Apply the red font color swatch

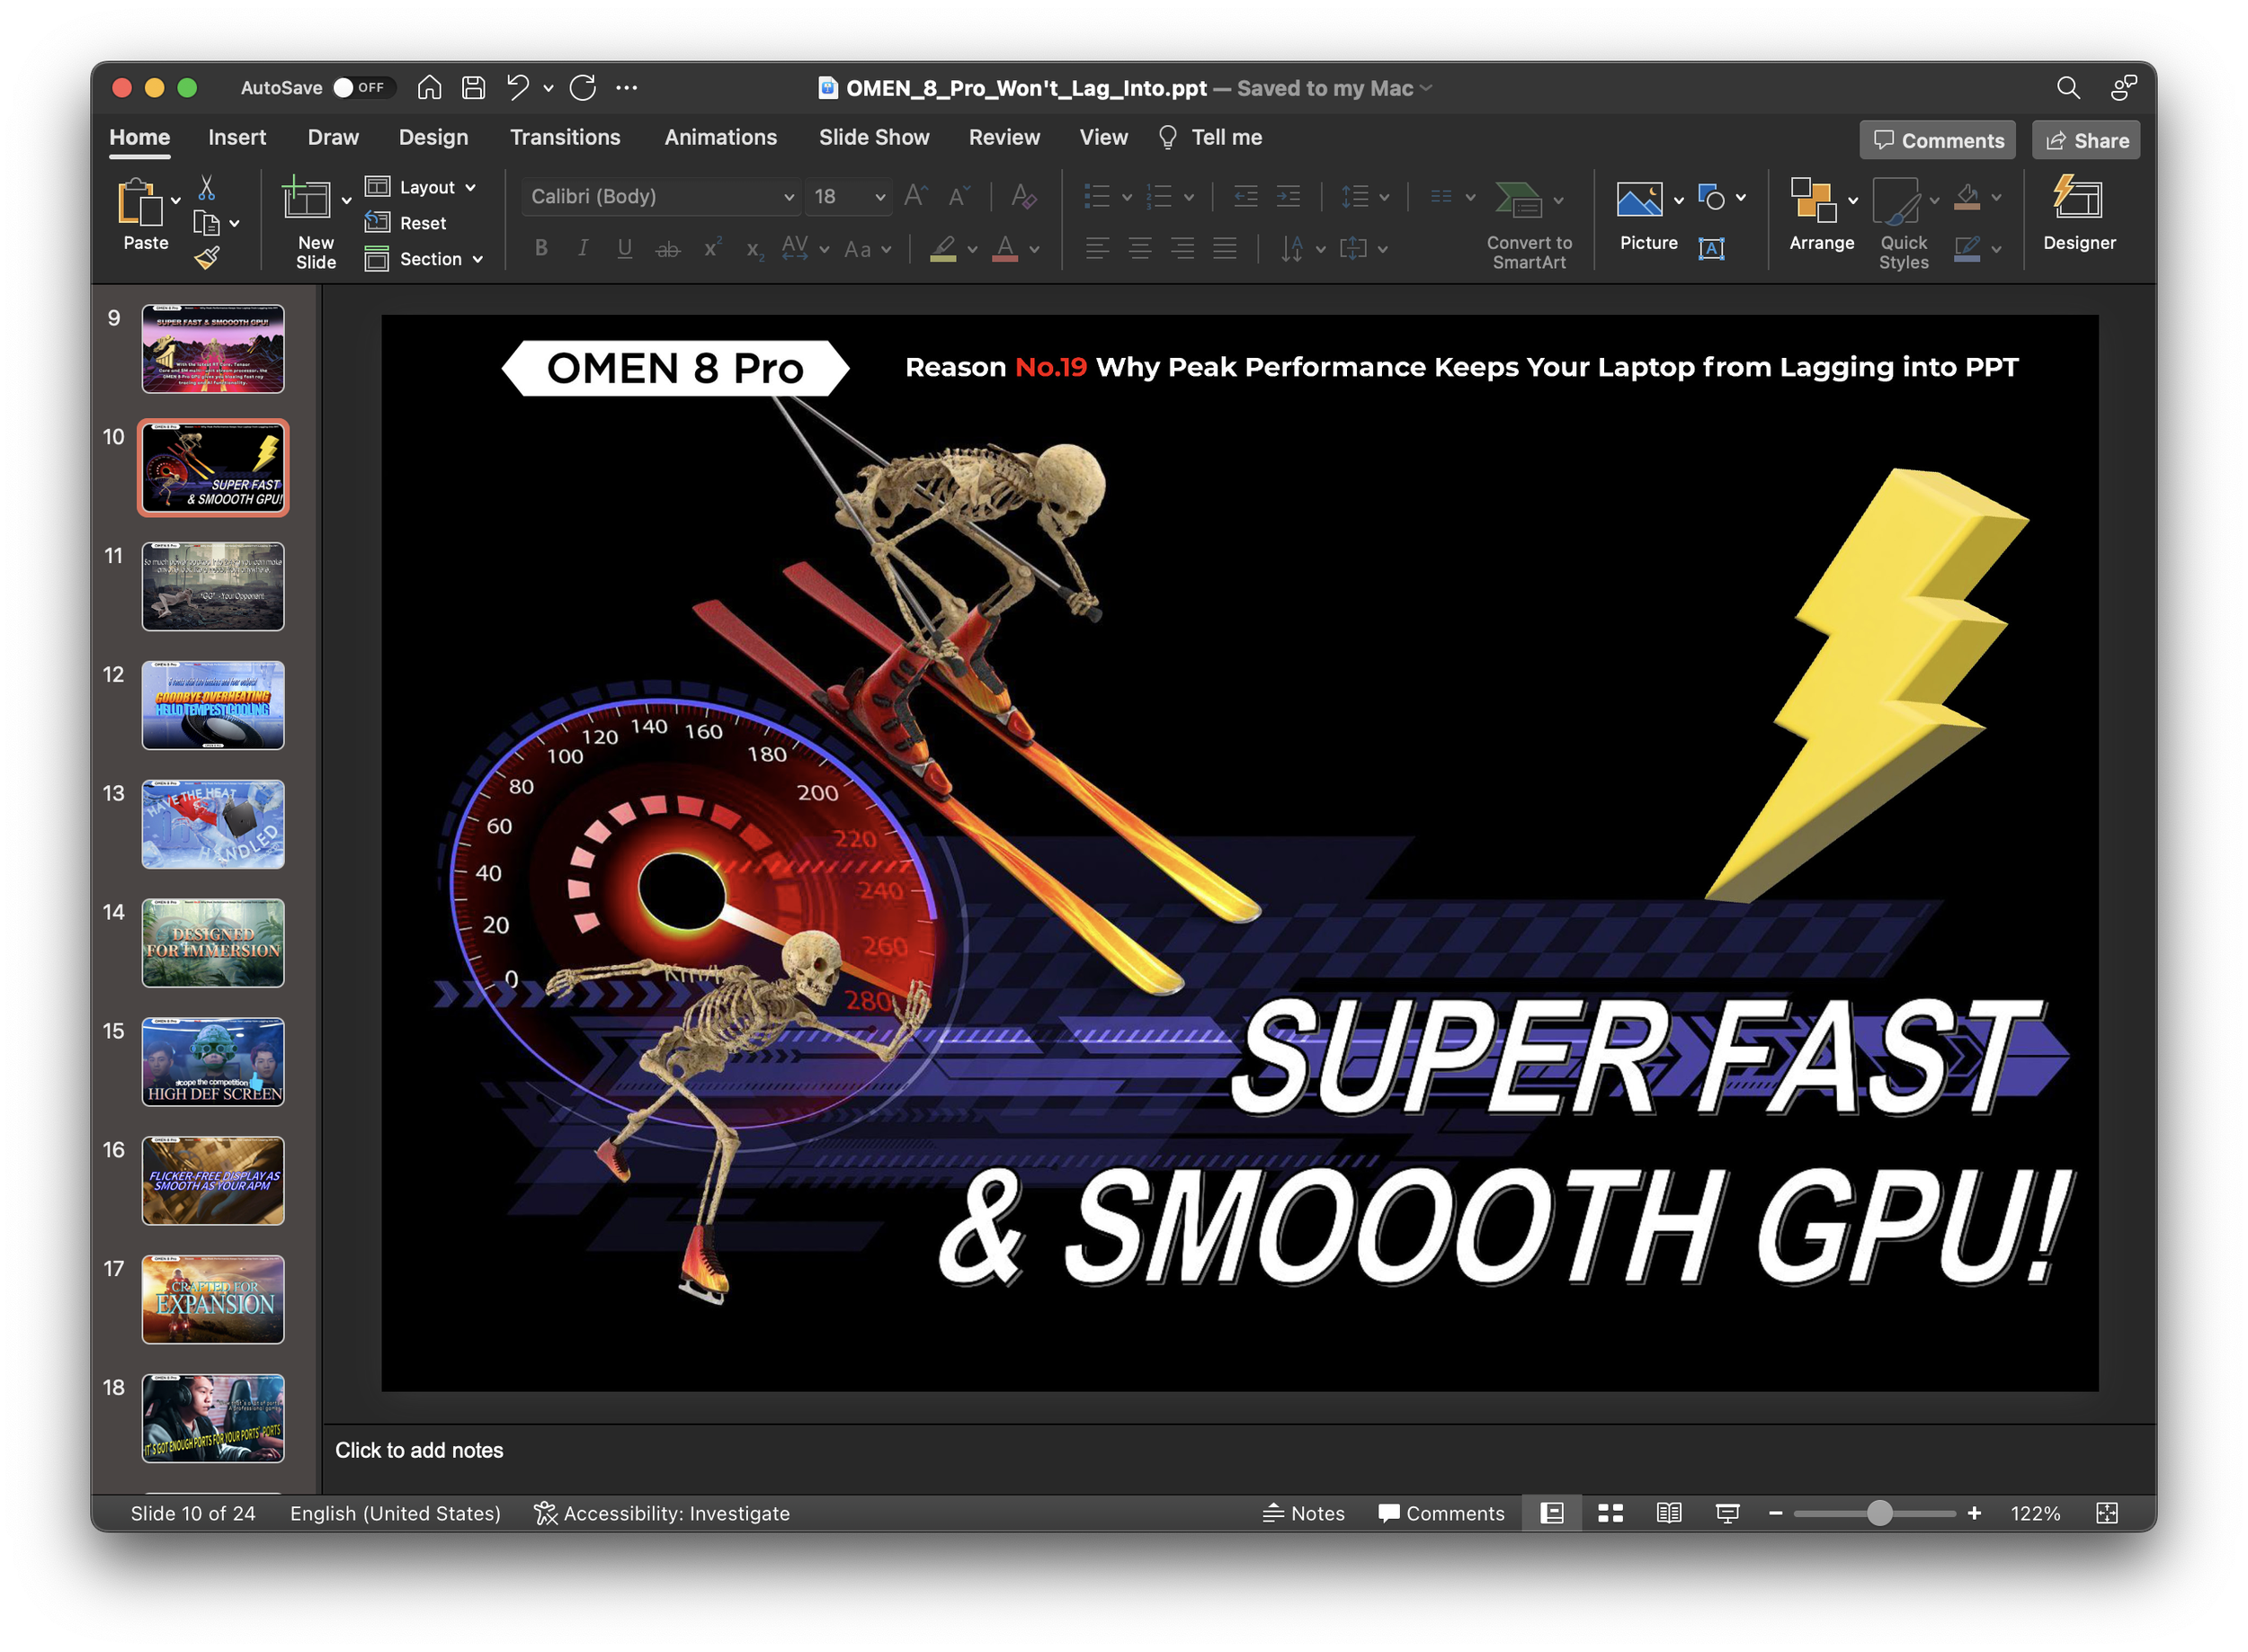click(1005, 249)
